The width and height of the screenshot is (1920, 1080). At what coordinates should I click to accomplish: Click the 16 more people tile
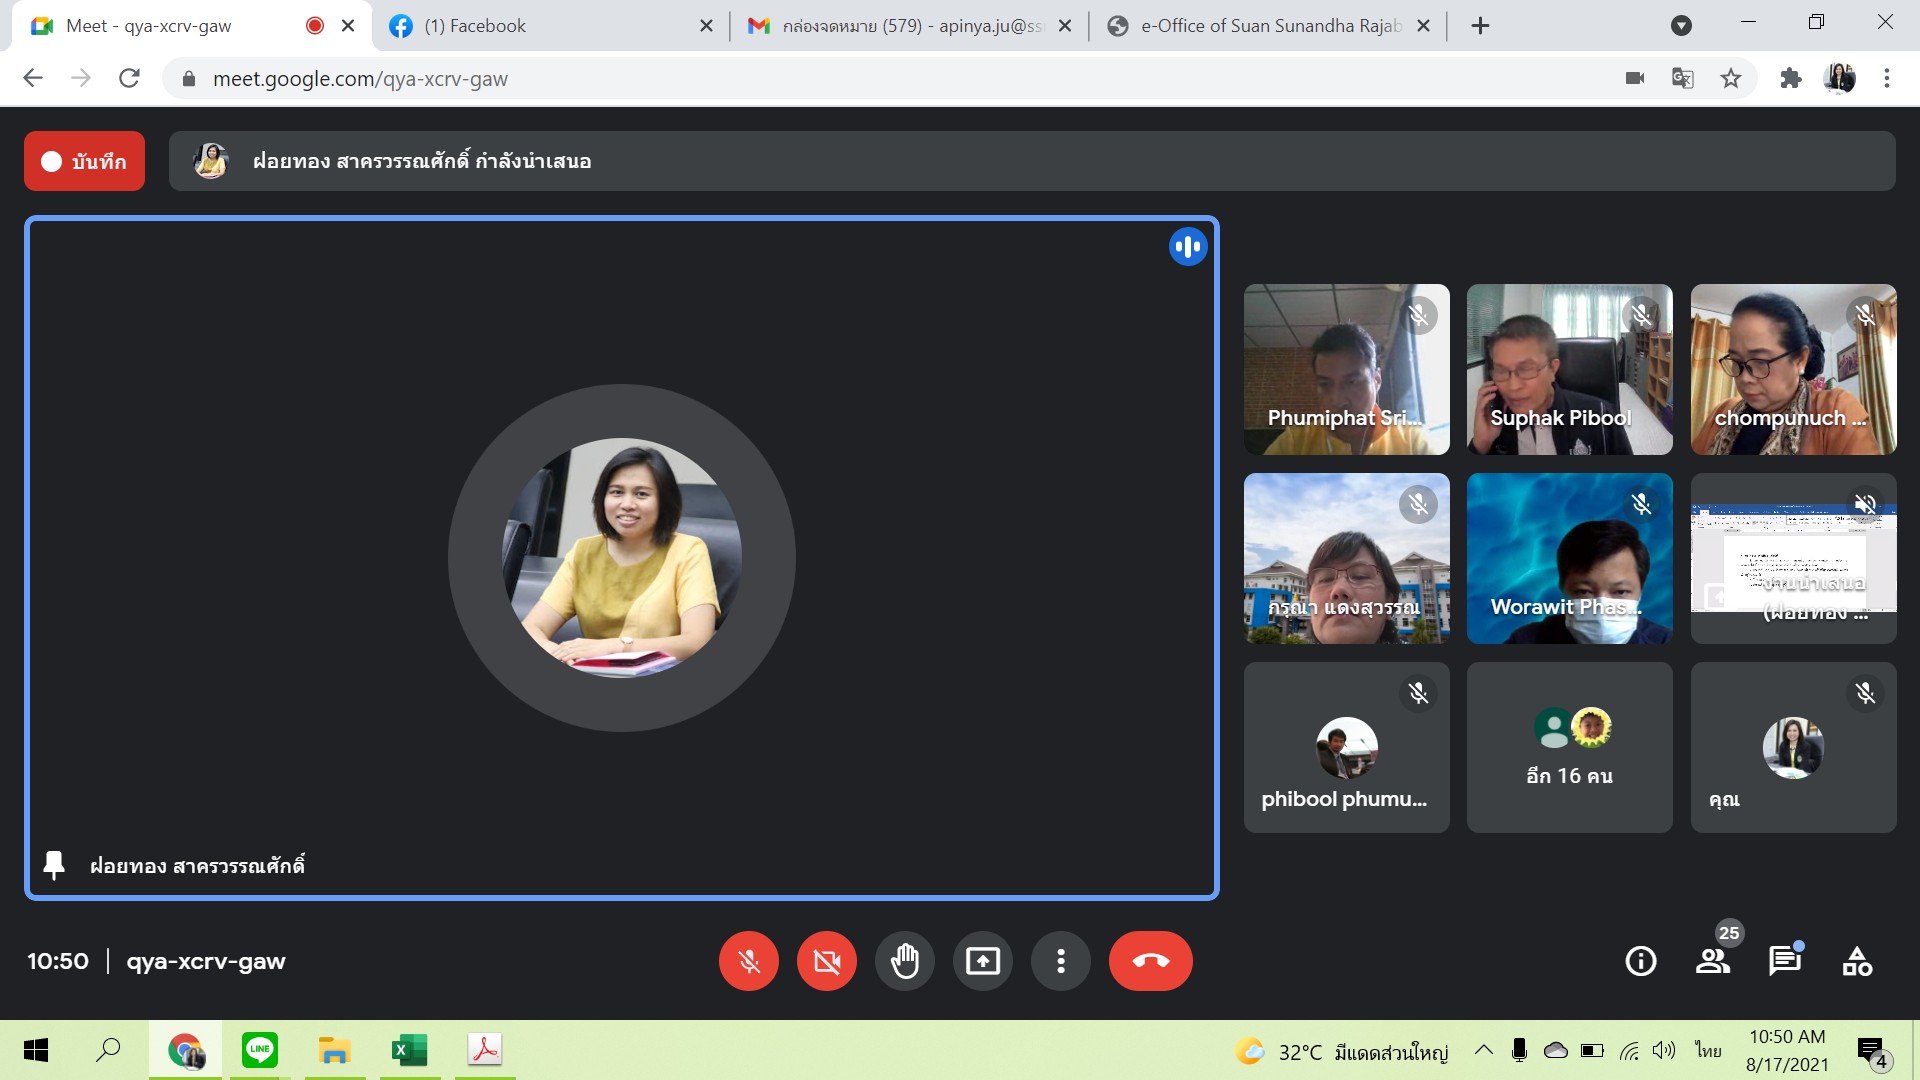(1569, 747)
